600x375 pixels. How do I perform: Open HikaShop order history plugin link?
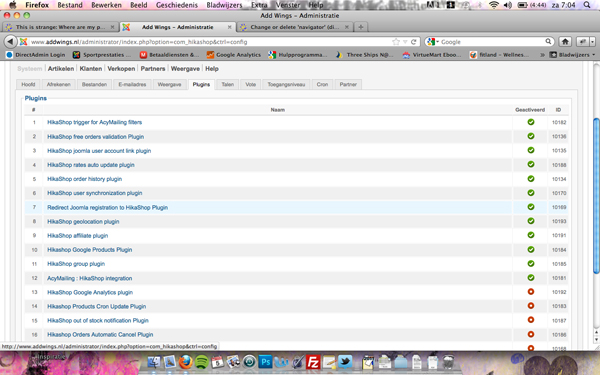(85, 179)
